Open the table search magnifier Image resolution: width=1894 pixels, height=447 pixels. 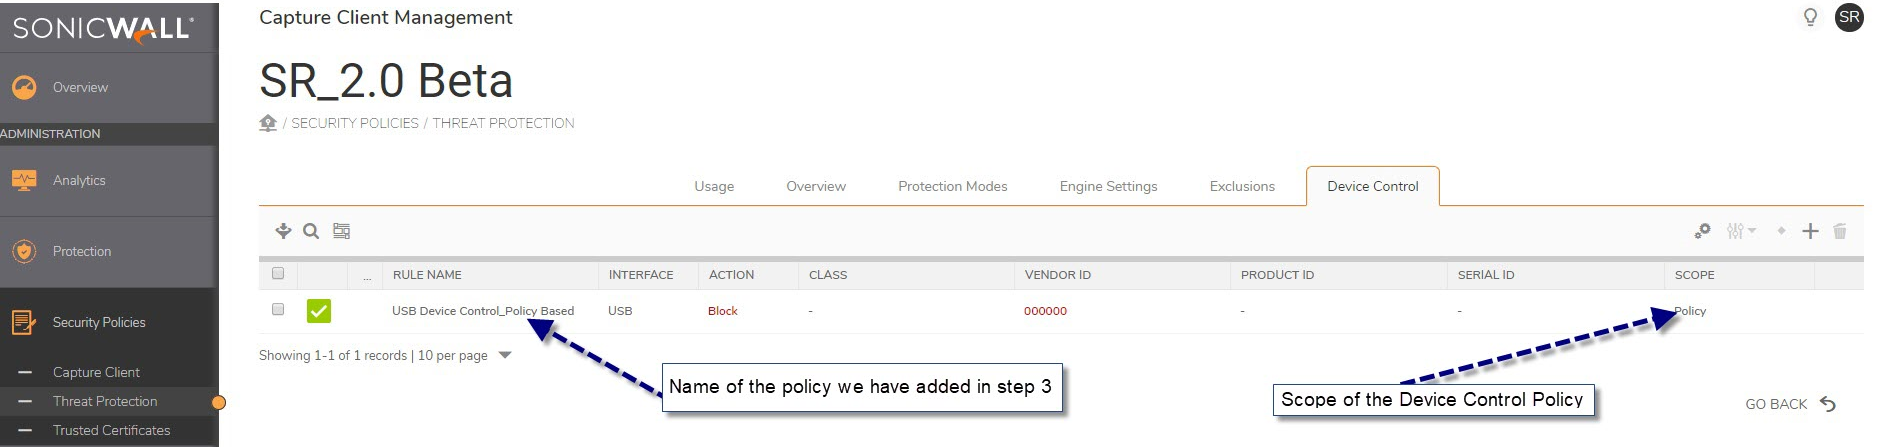click(x=311, y=231)
